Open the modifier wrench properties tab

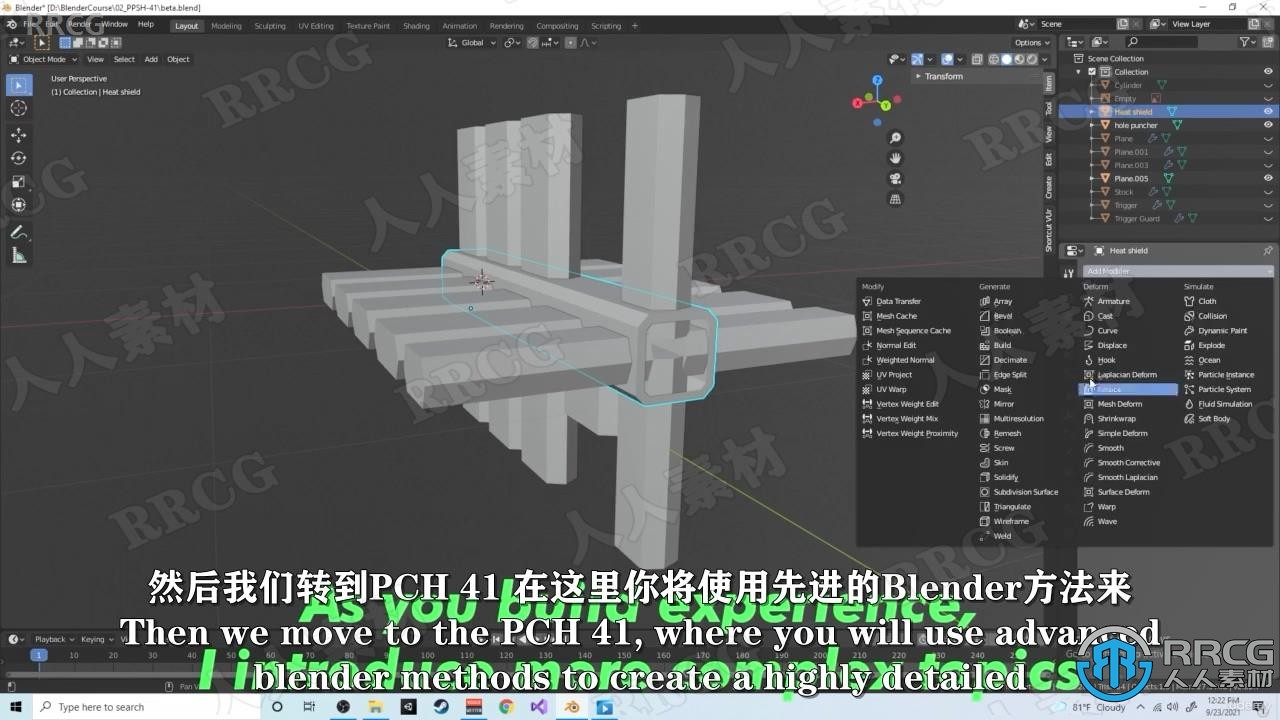[x=1069, y=272]
